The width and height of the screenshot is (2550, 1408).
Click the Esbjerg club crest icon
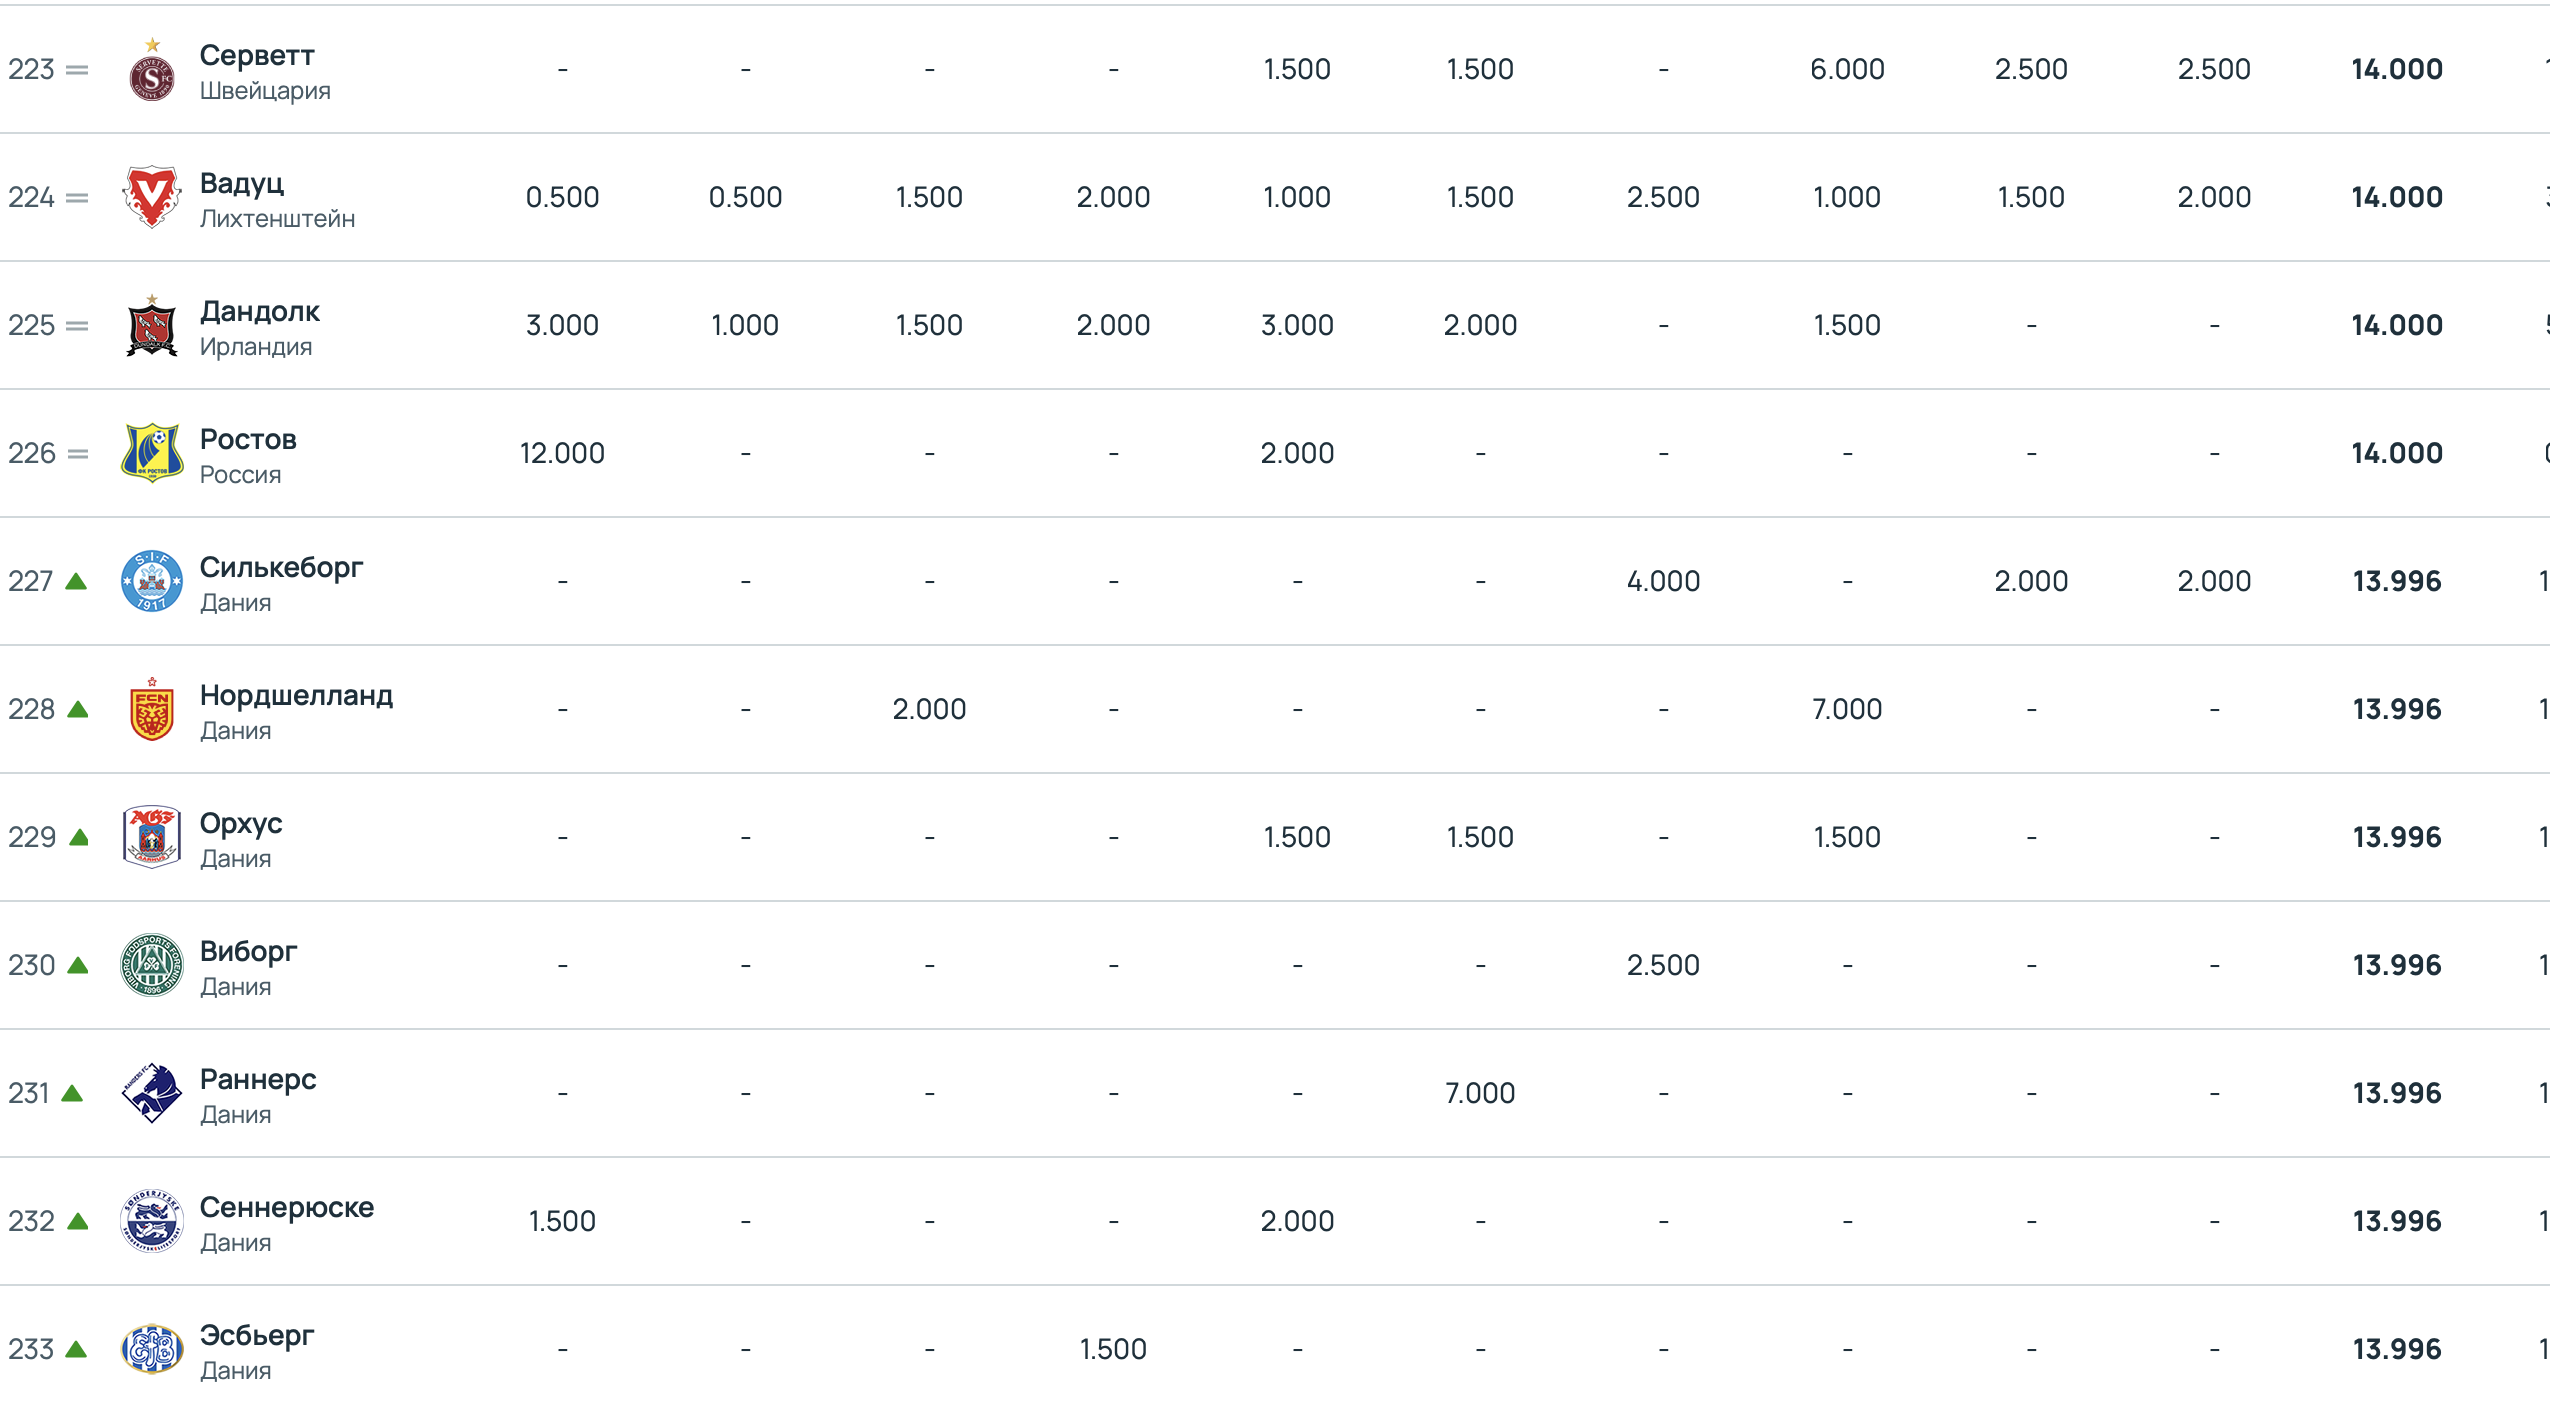coord(152,1349)
